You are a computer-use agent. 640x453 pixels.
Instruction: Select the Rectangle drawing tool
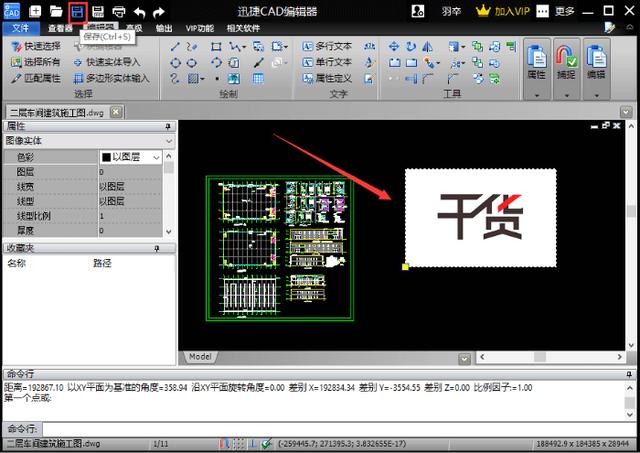click(x=216, y=47)
